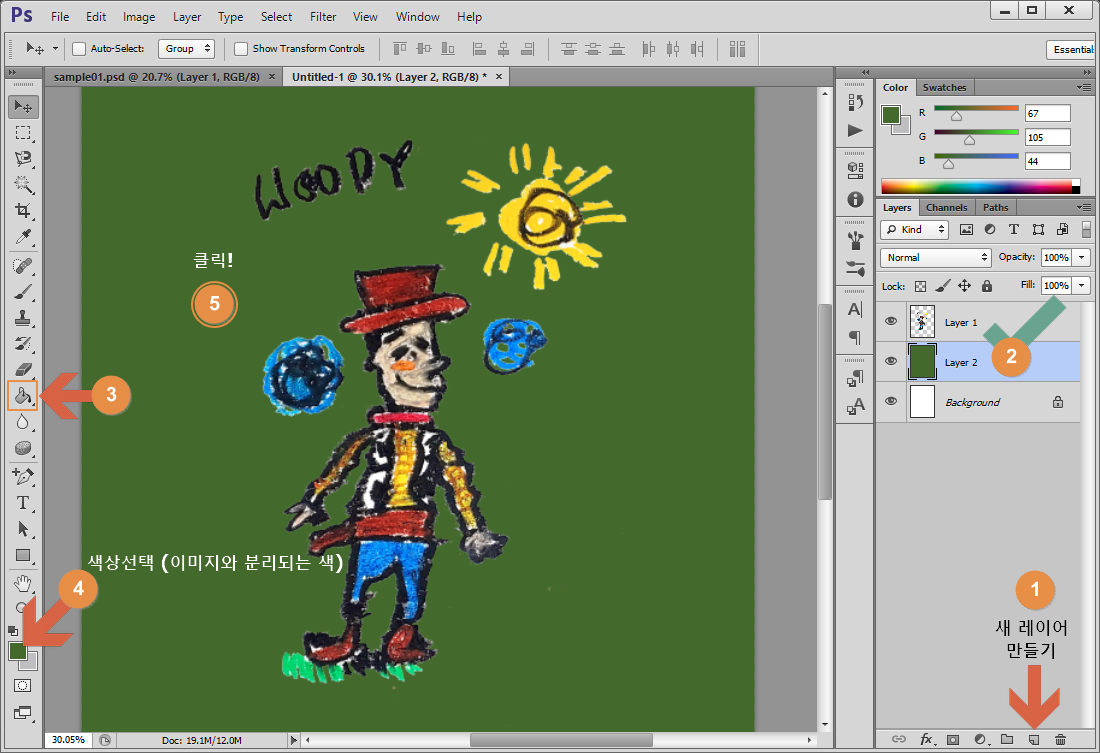Viewport: 1100px width, 753px height.
Task: Select the Blur tool
Action: click(23, 422)
